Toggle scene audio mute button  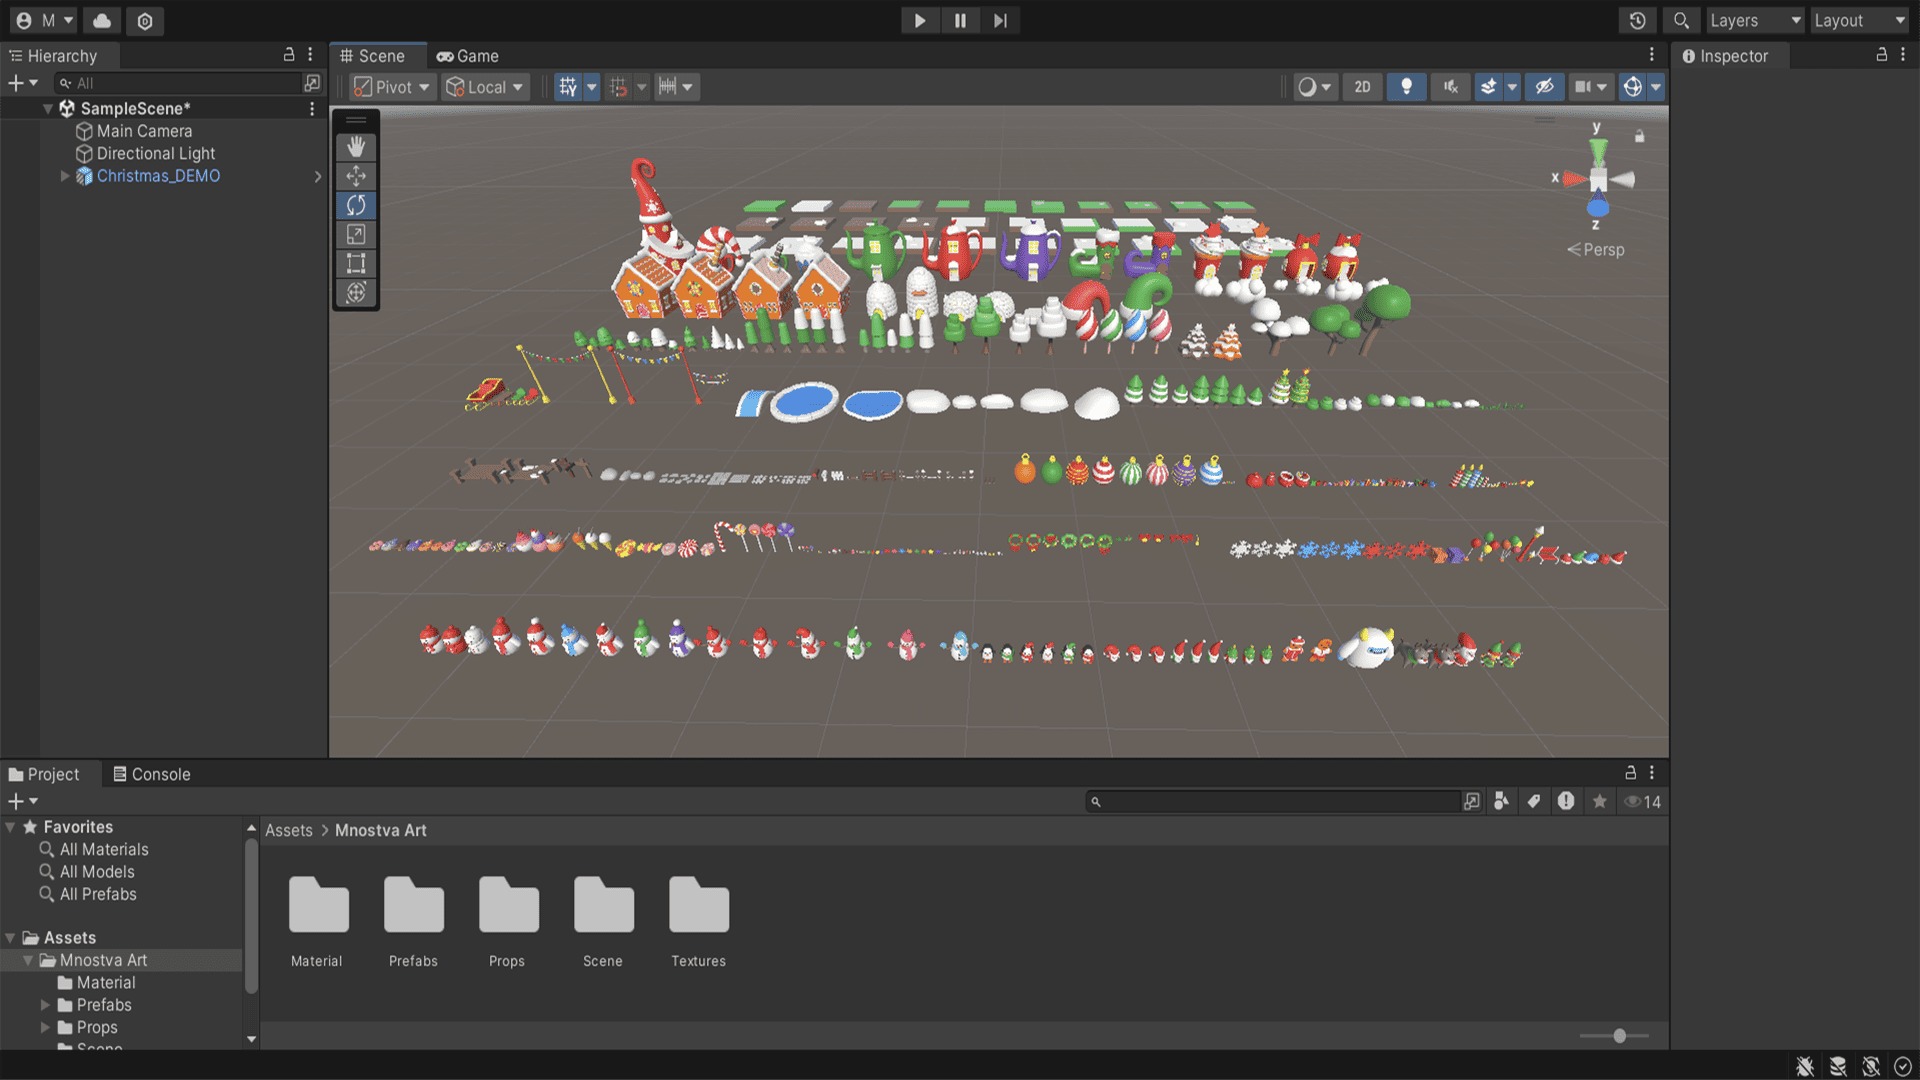pyautogui.click(x=1450, y=87)
